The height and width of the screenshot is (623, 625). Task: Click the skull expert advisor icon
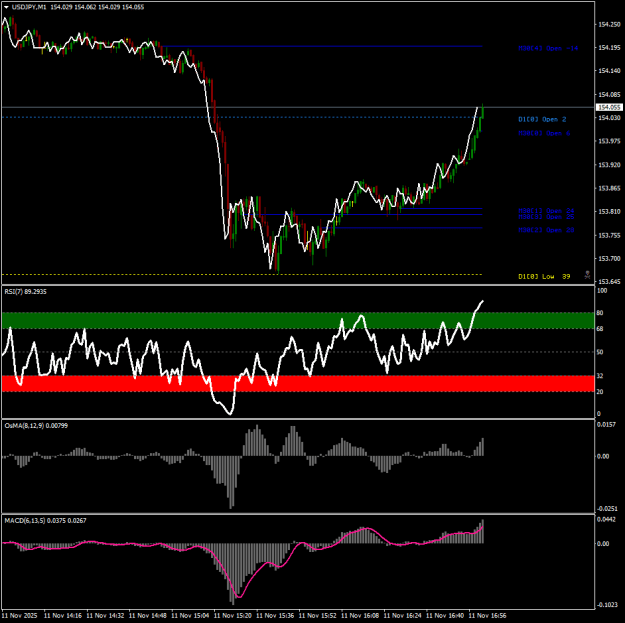point(587,275)
